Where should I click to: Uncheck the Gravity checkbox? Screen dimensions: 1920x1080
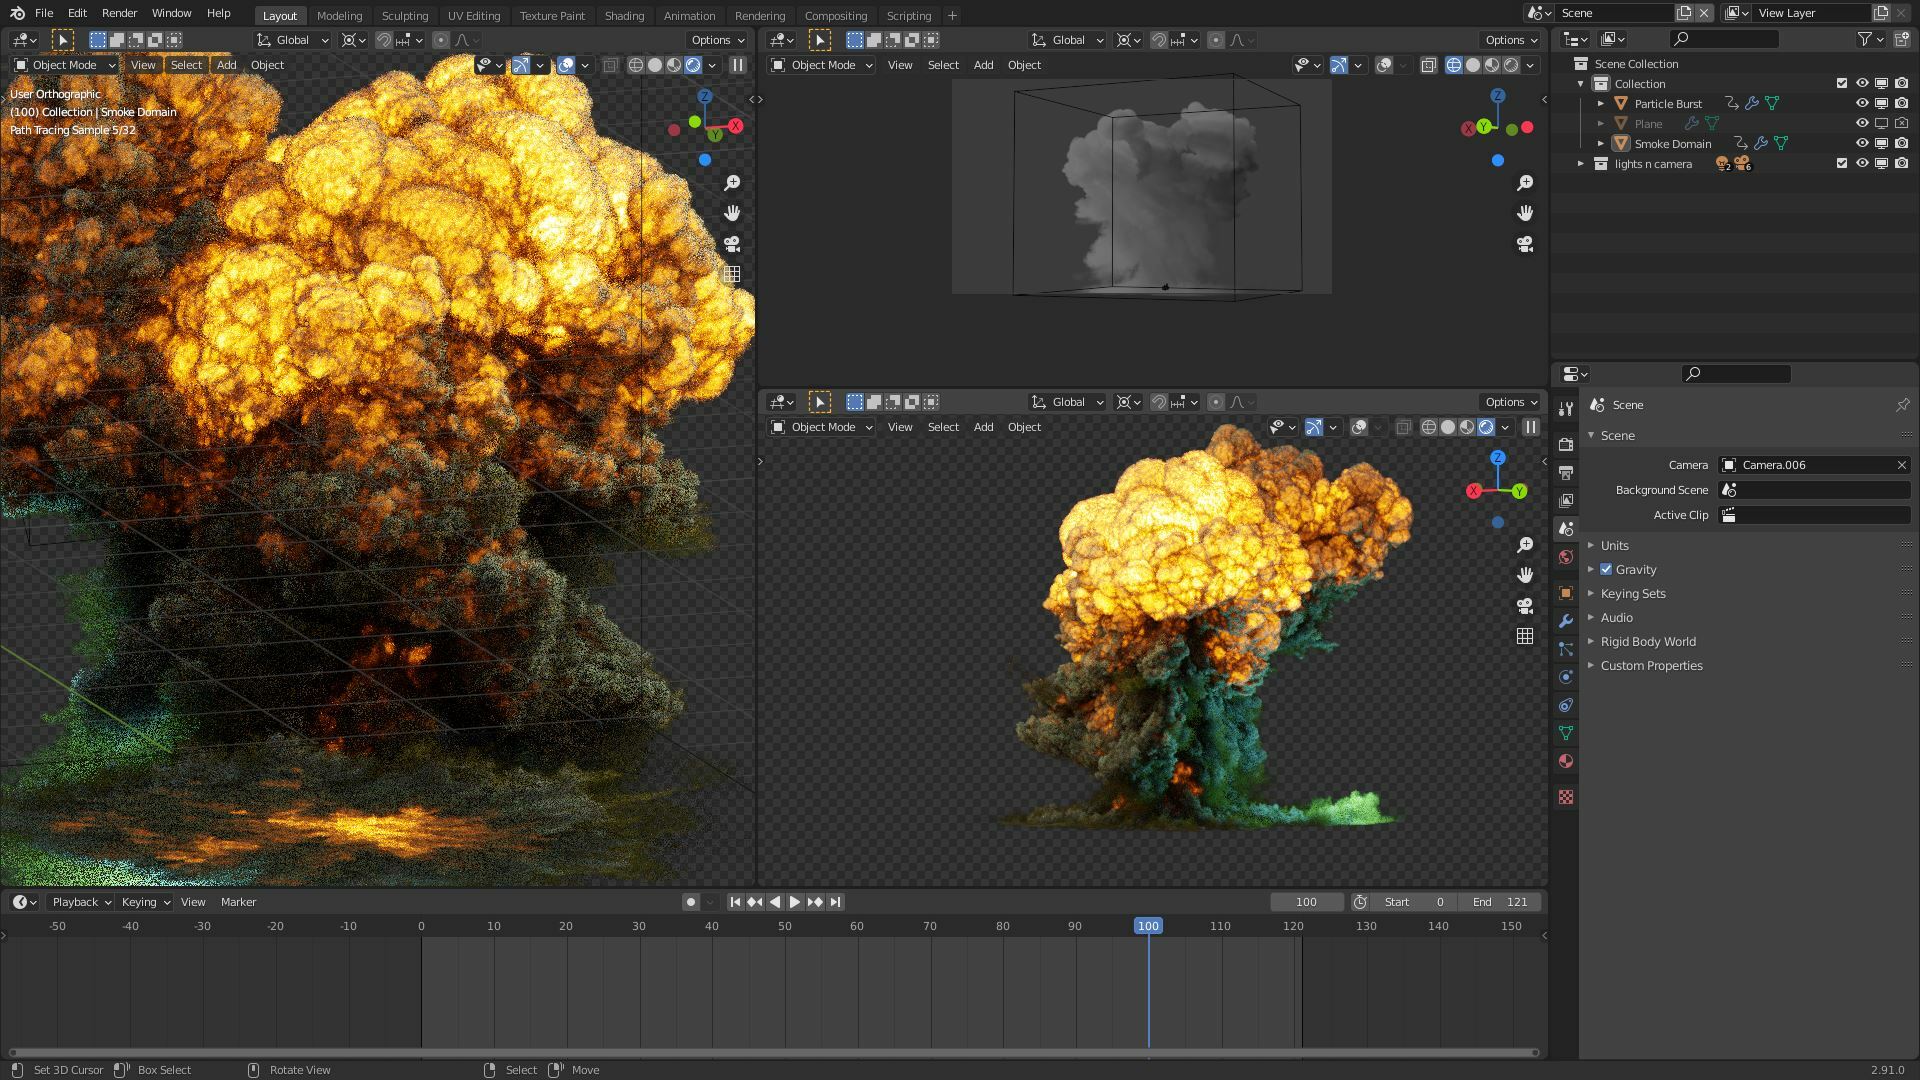click(1606, 570)
